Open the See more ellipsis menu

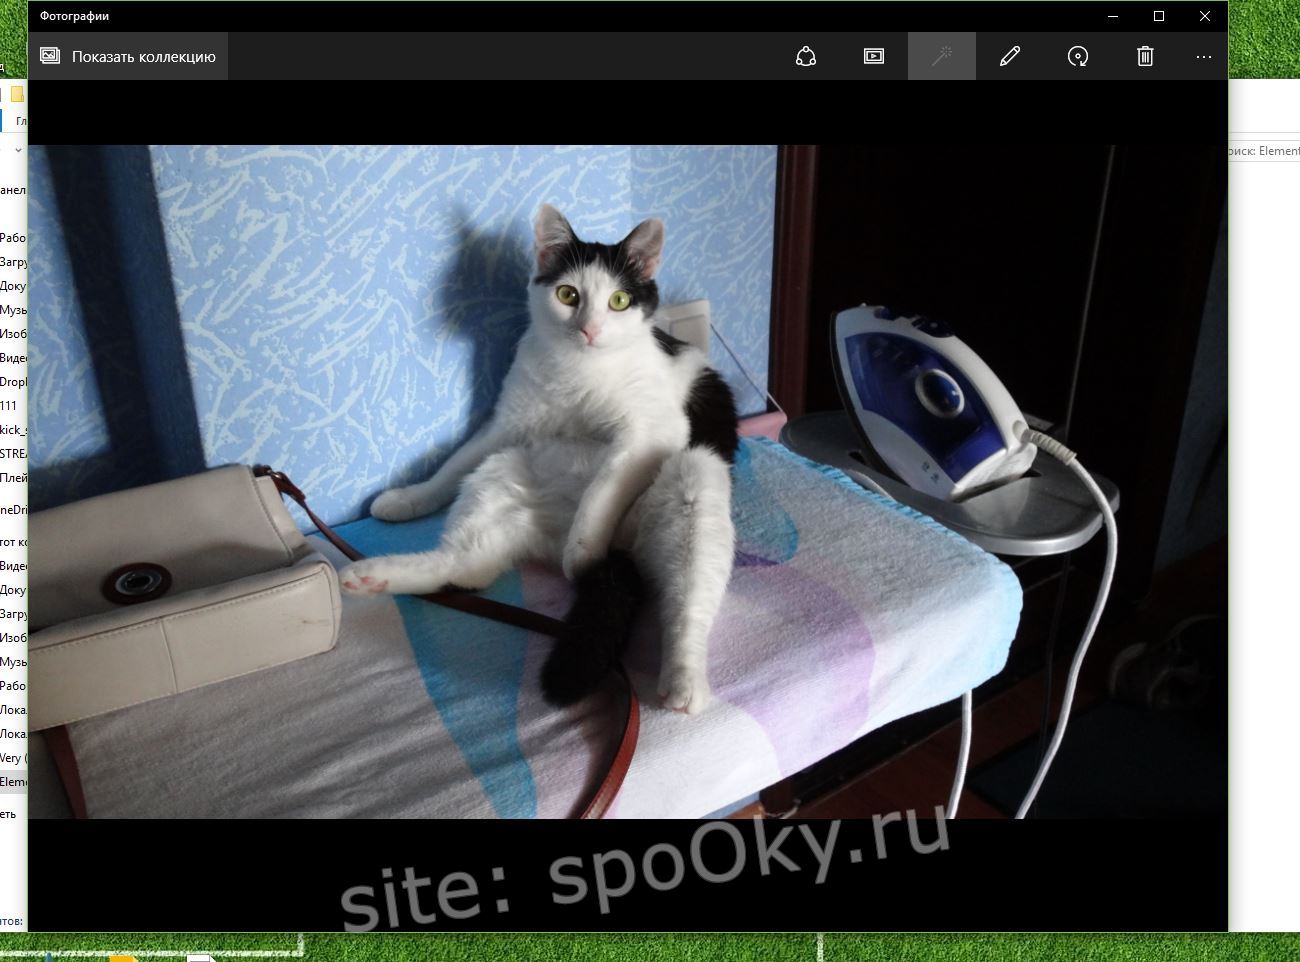[1203, 57]
